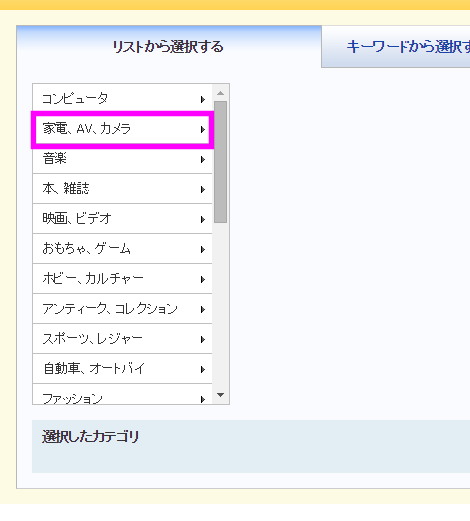Open the ファッション submenu arrow
Screen dimensions: 470x521
(x=203, y=399)
